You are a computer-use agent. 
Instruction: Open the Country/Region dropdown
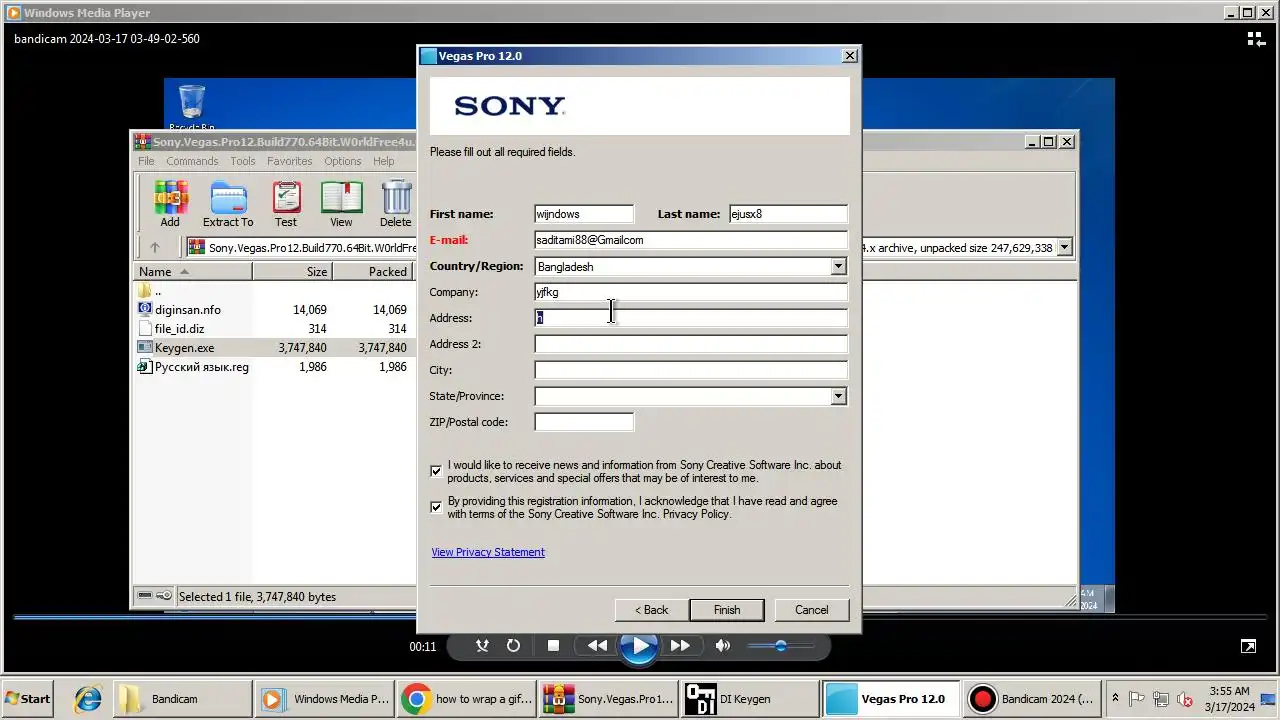coord(838,266)
